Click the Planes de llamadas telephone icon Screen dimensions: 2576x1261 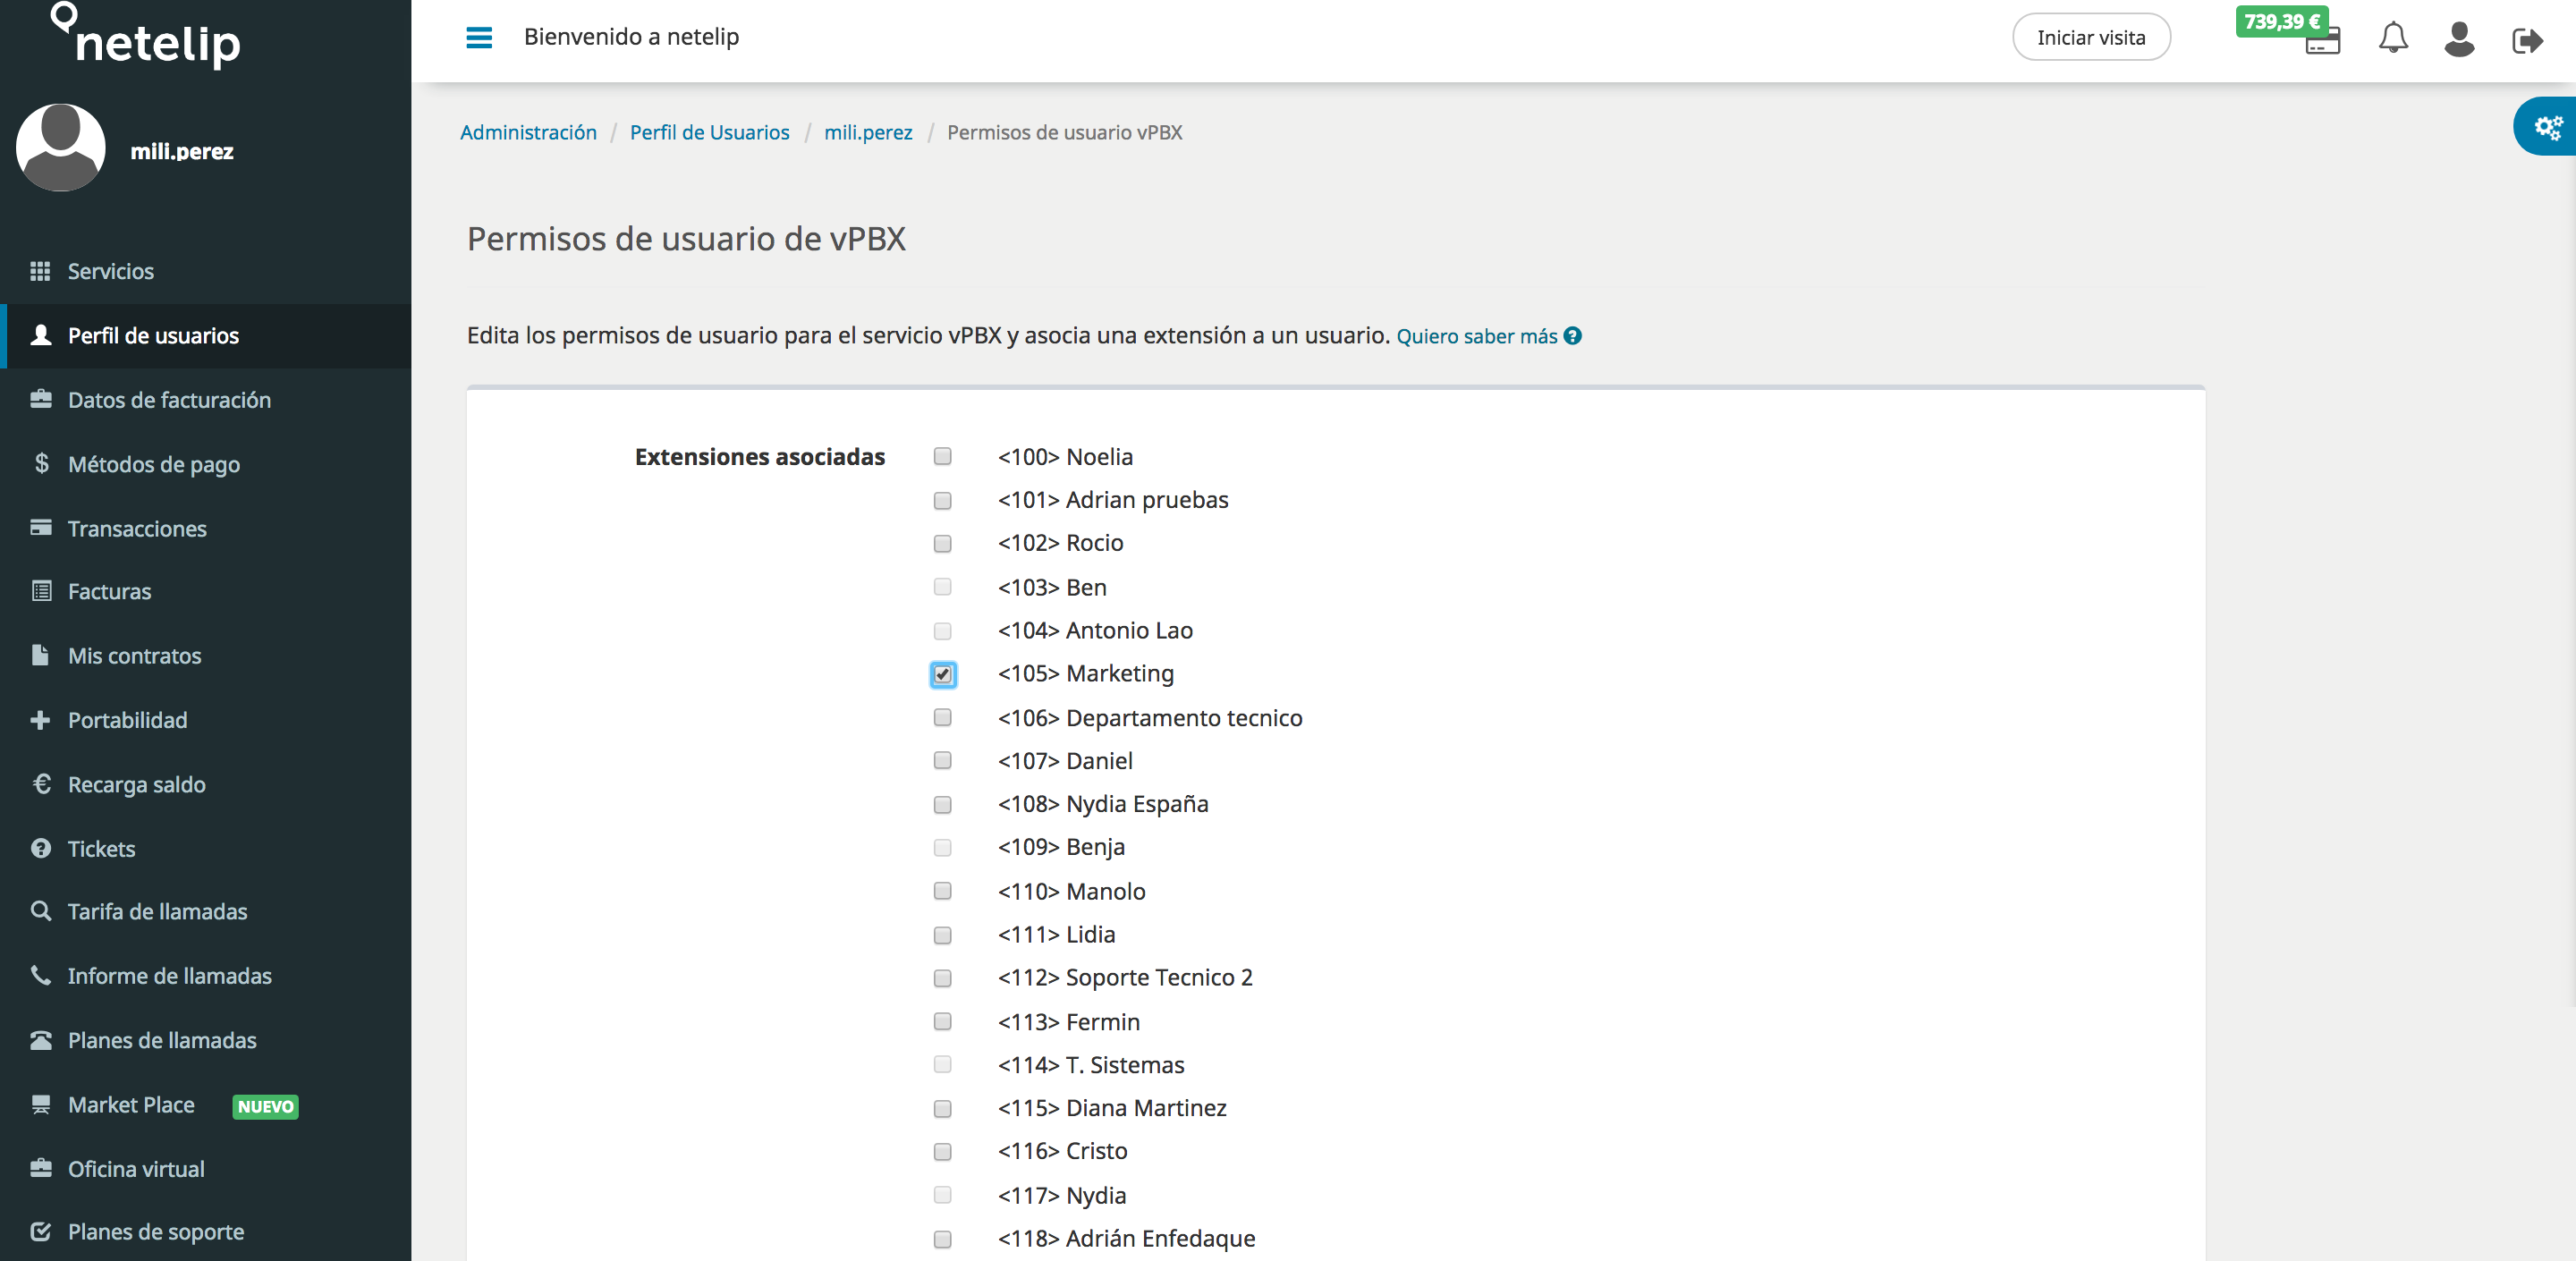tap(41, 1040)
